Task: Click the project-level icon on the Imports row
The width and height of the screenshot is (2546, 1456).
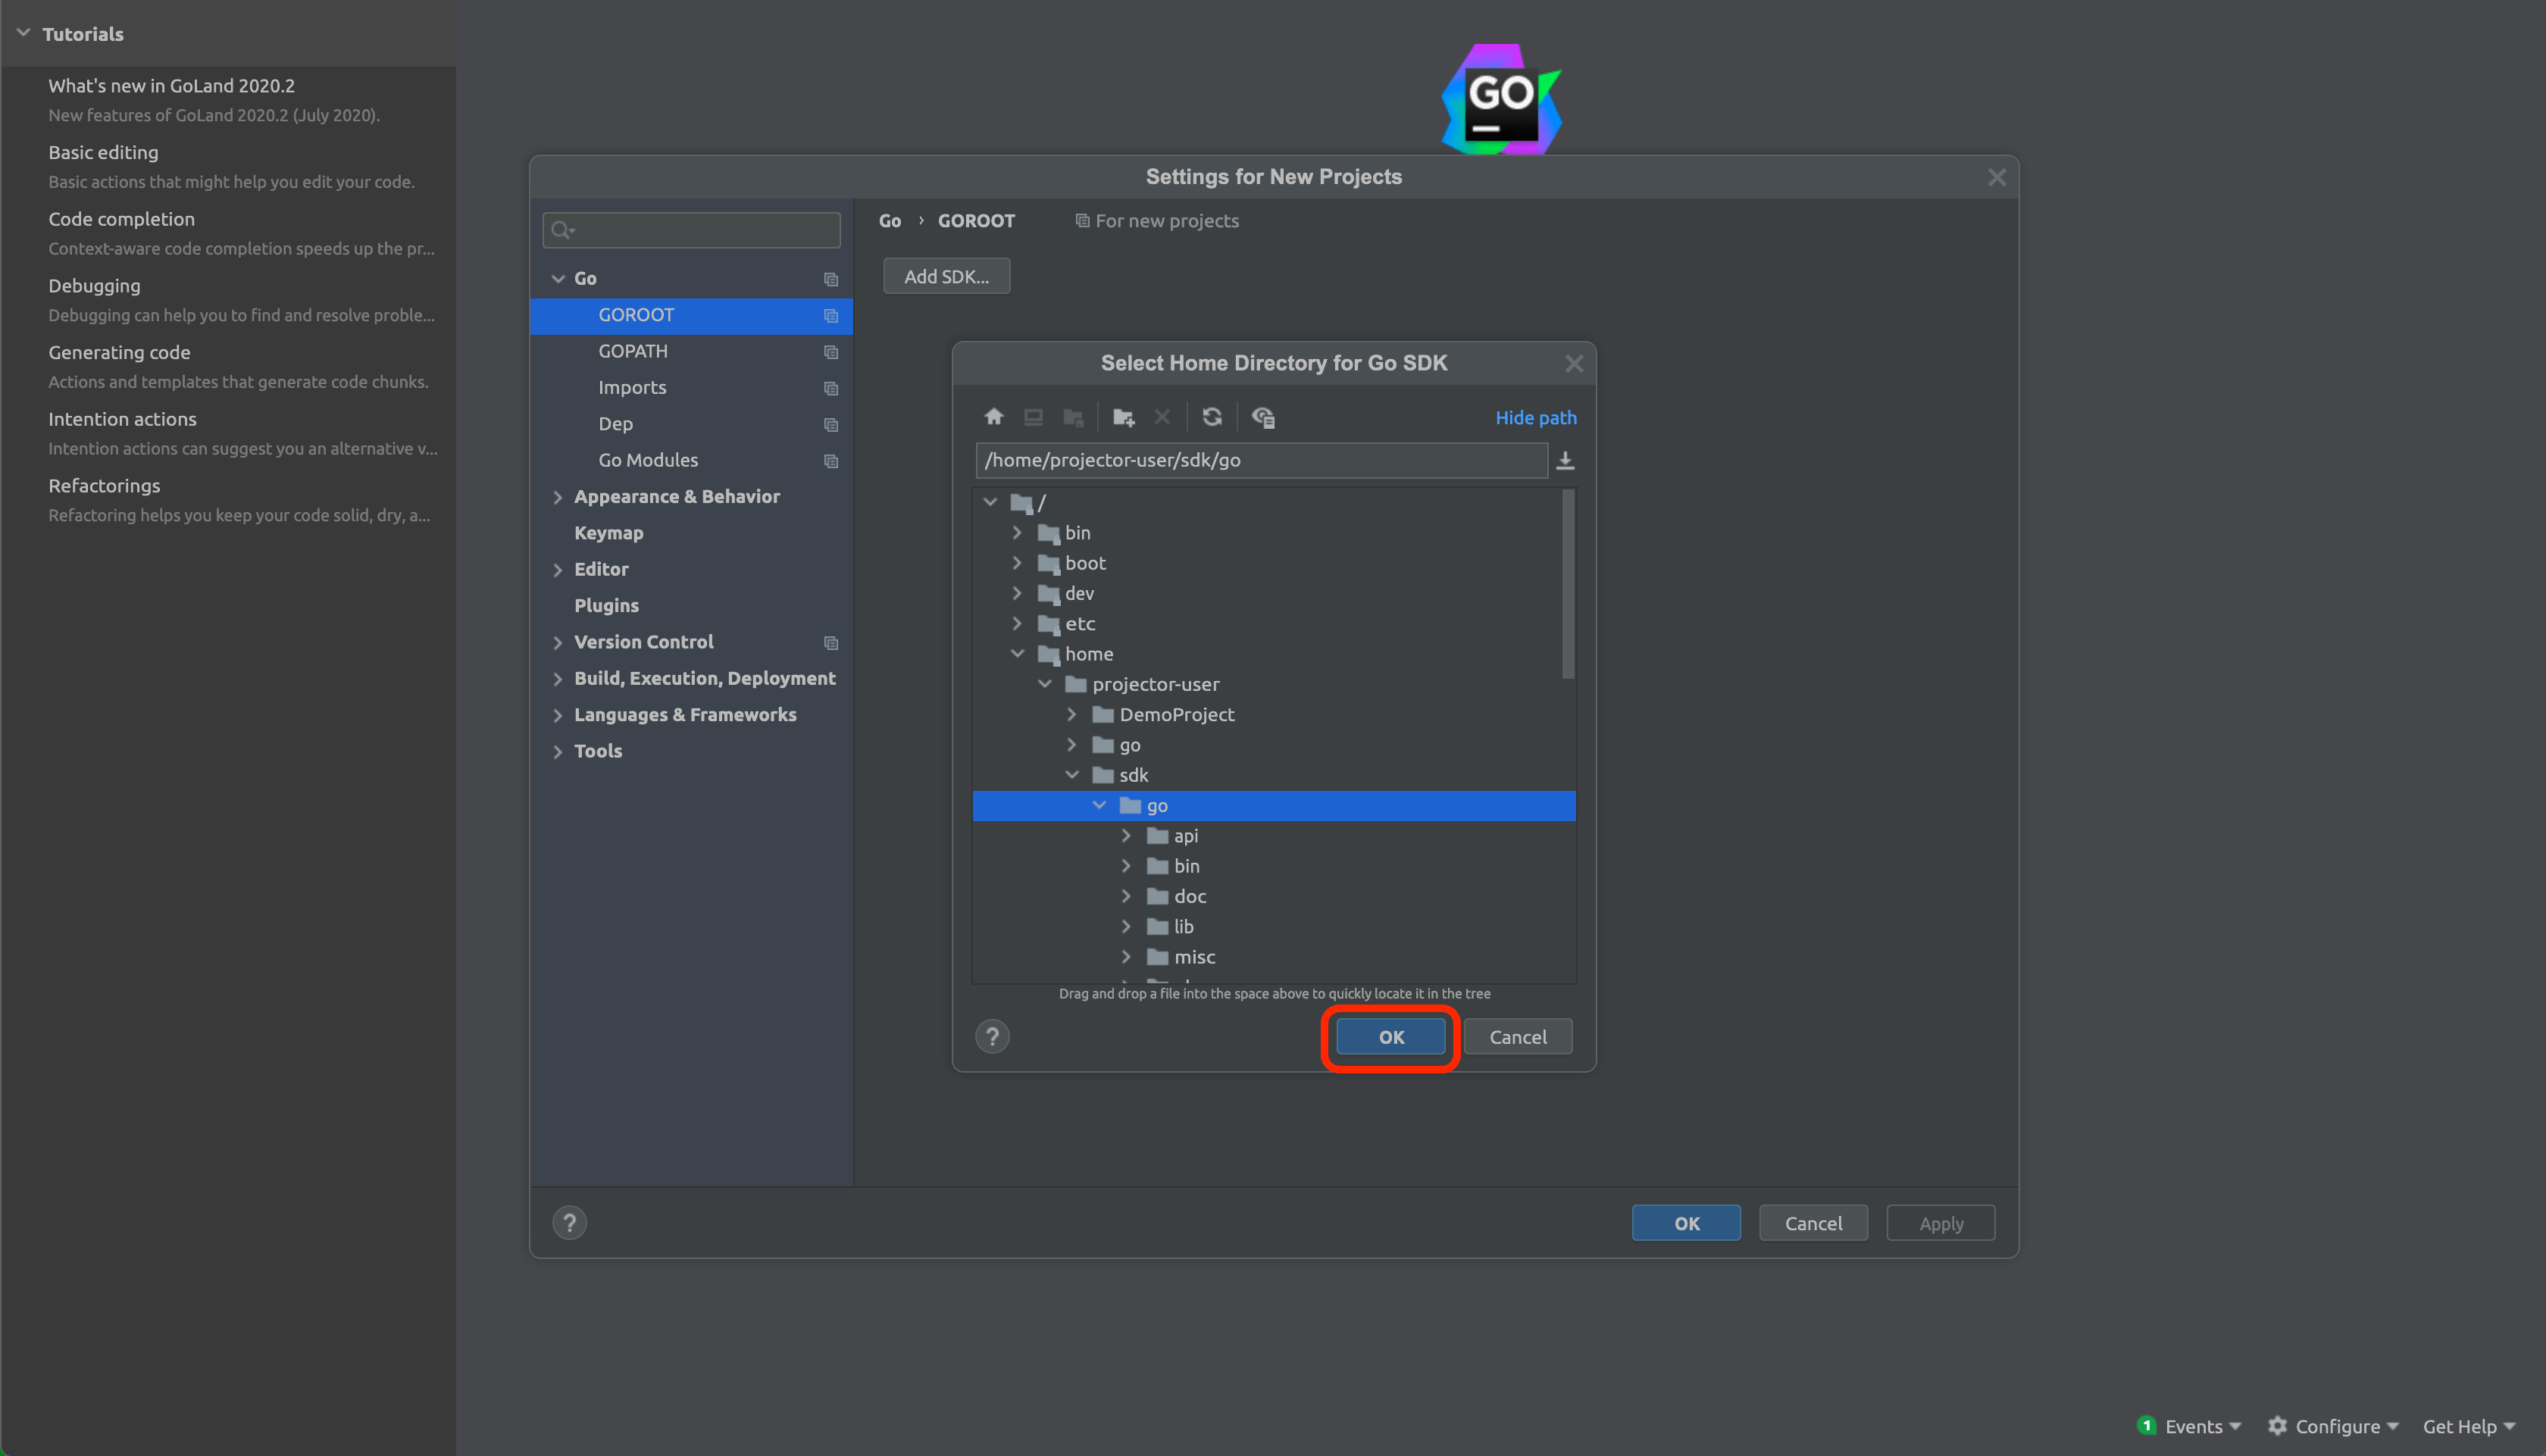Action: tap(830, 388)
